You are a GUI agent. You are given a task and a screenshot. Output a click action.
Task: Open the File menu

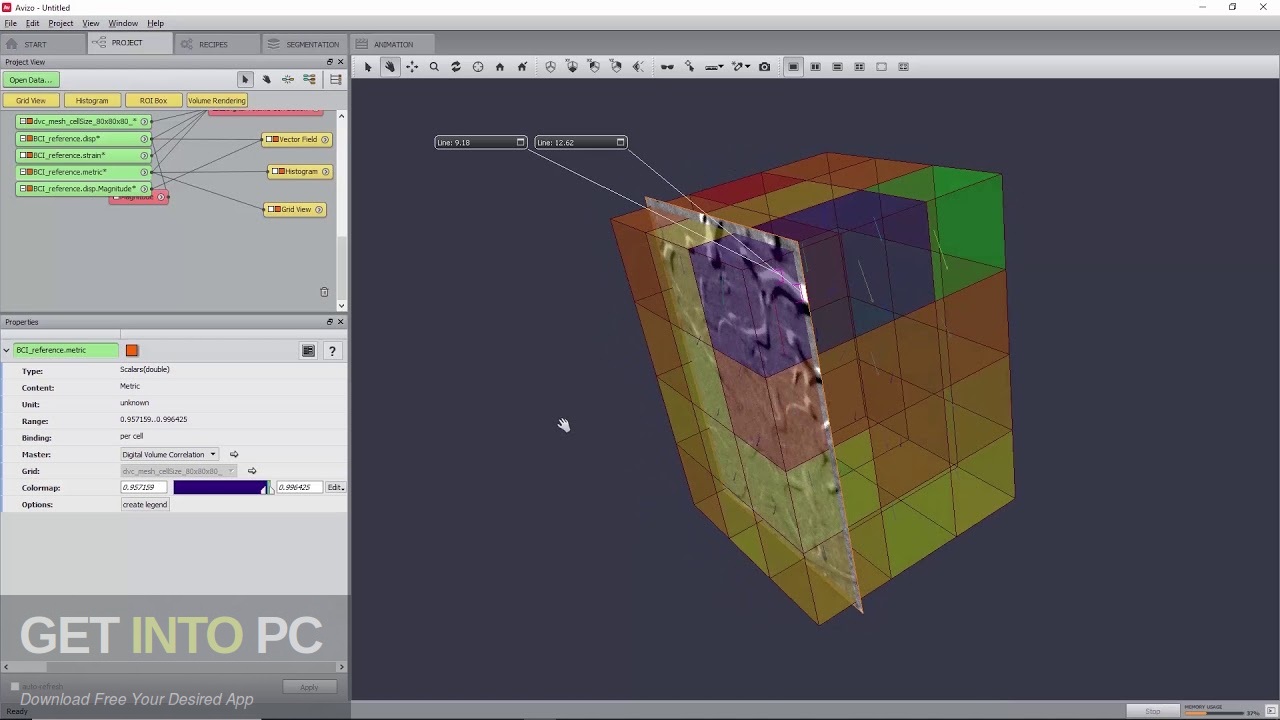point(10,23)
